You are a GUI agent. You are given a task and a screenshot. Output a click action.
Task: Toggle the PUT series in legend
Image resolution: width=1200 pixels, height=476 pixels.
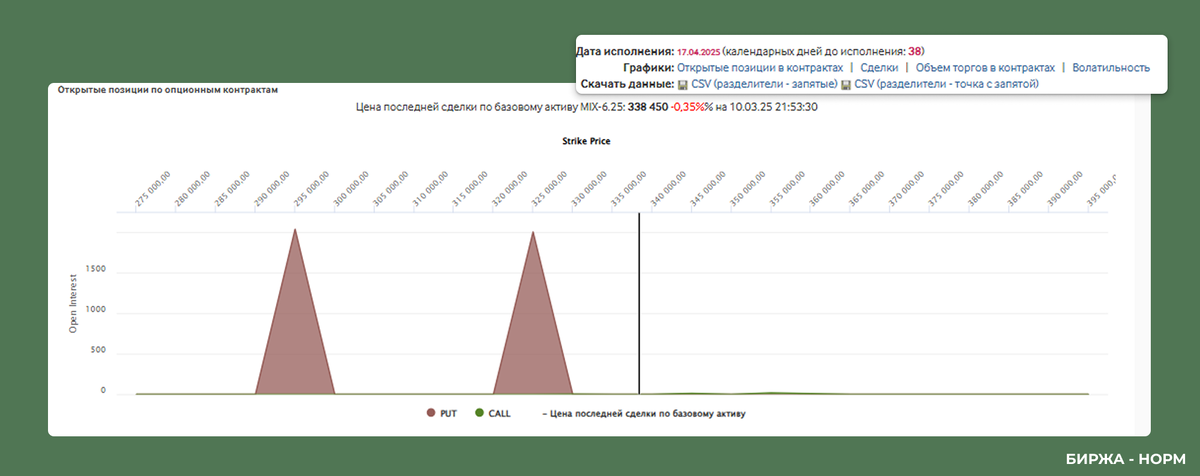(x=442, y=412)
